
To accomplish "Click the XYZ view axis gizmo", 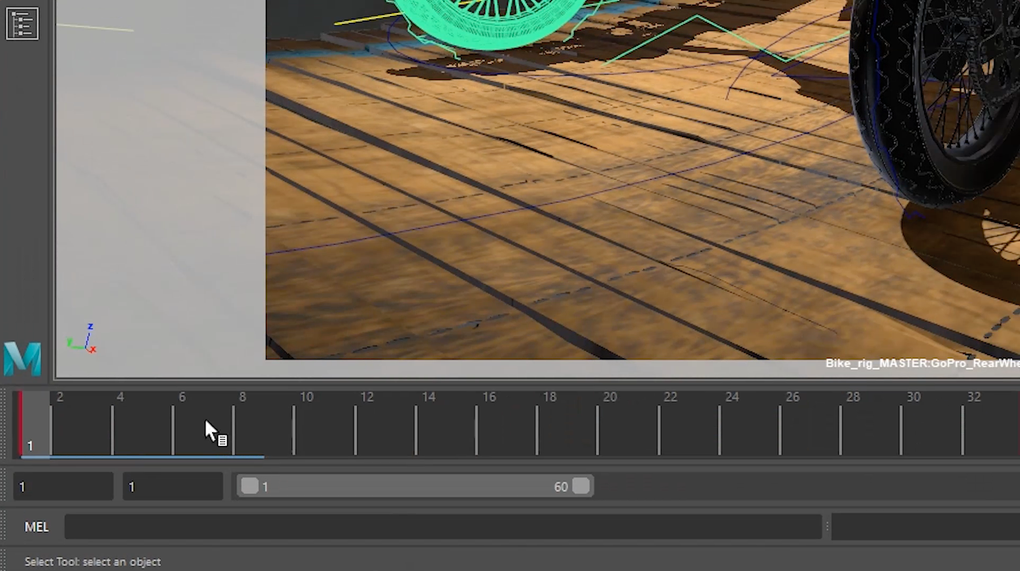I will pyautogui.click(x=82, y=339).
